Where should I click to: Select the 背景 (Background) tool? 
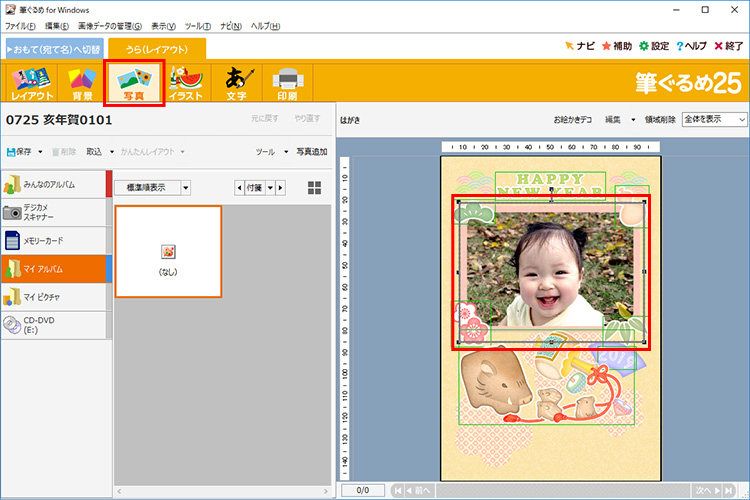[82, 82]
